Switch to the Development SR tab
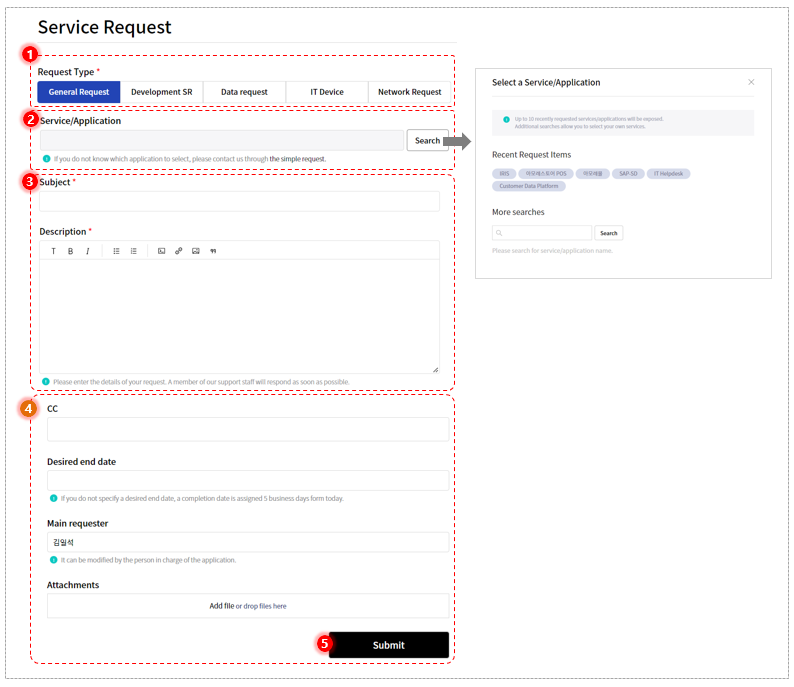 coord(162,92)
